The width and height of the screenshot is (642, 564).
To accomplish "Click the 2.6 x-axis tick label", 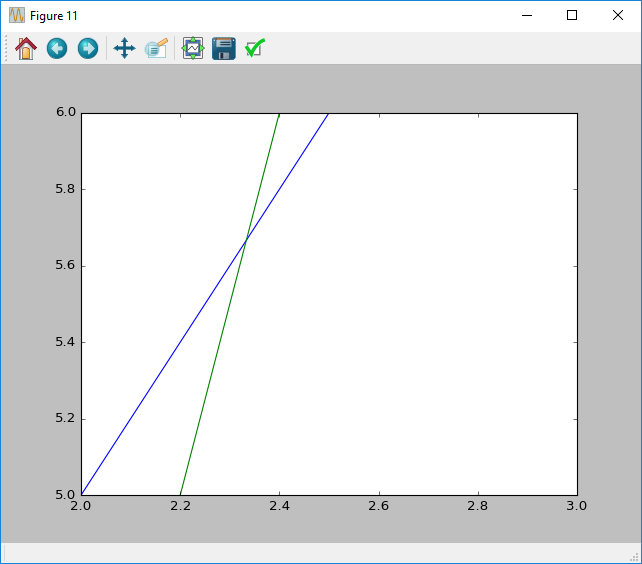I will click(378, 506).
